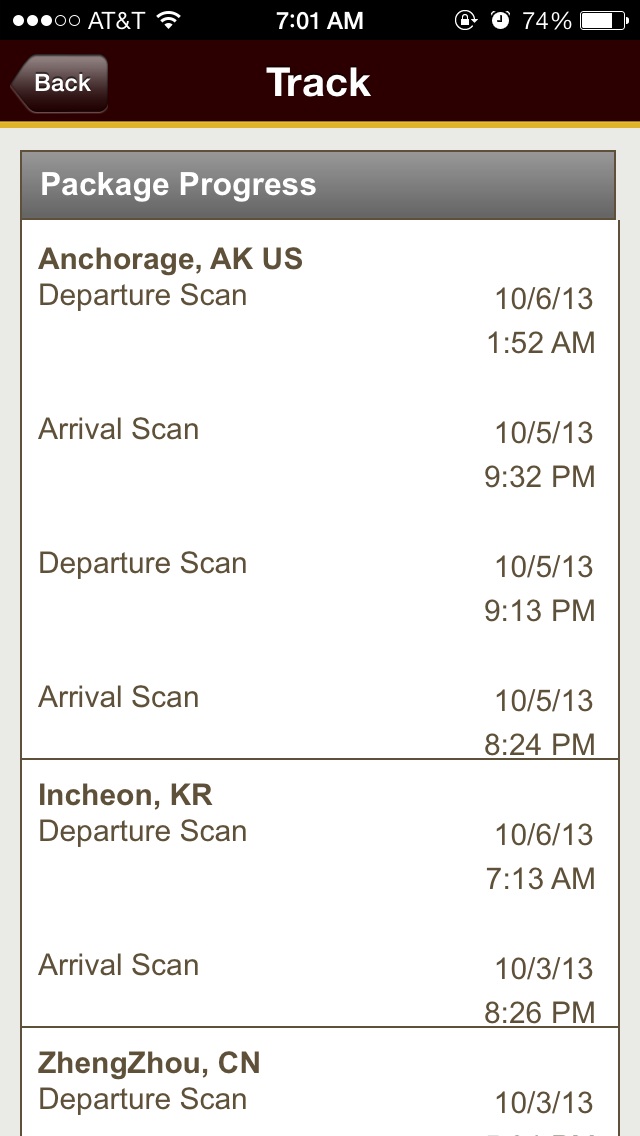Tap the Track title

319,83
